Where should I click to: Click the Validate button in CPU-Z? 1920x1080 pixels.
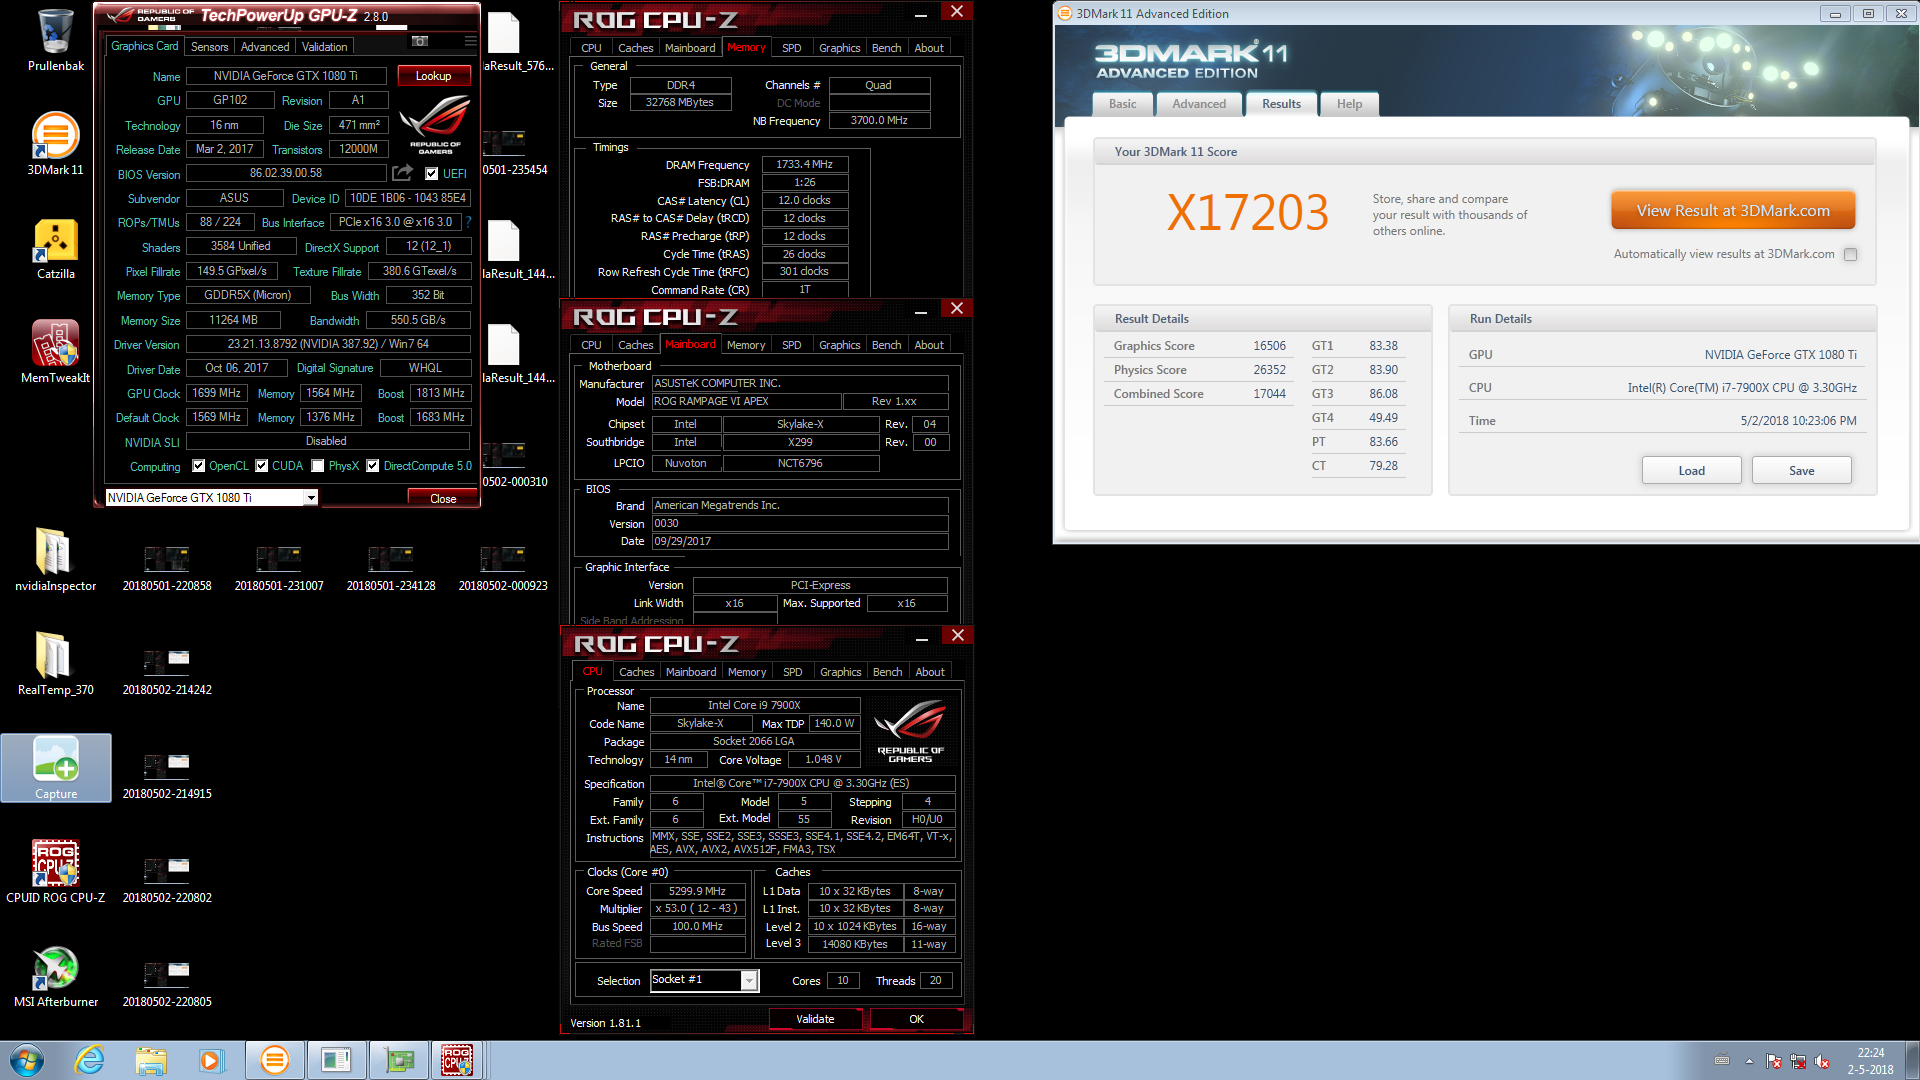(815, 1019)
